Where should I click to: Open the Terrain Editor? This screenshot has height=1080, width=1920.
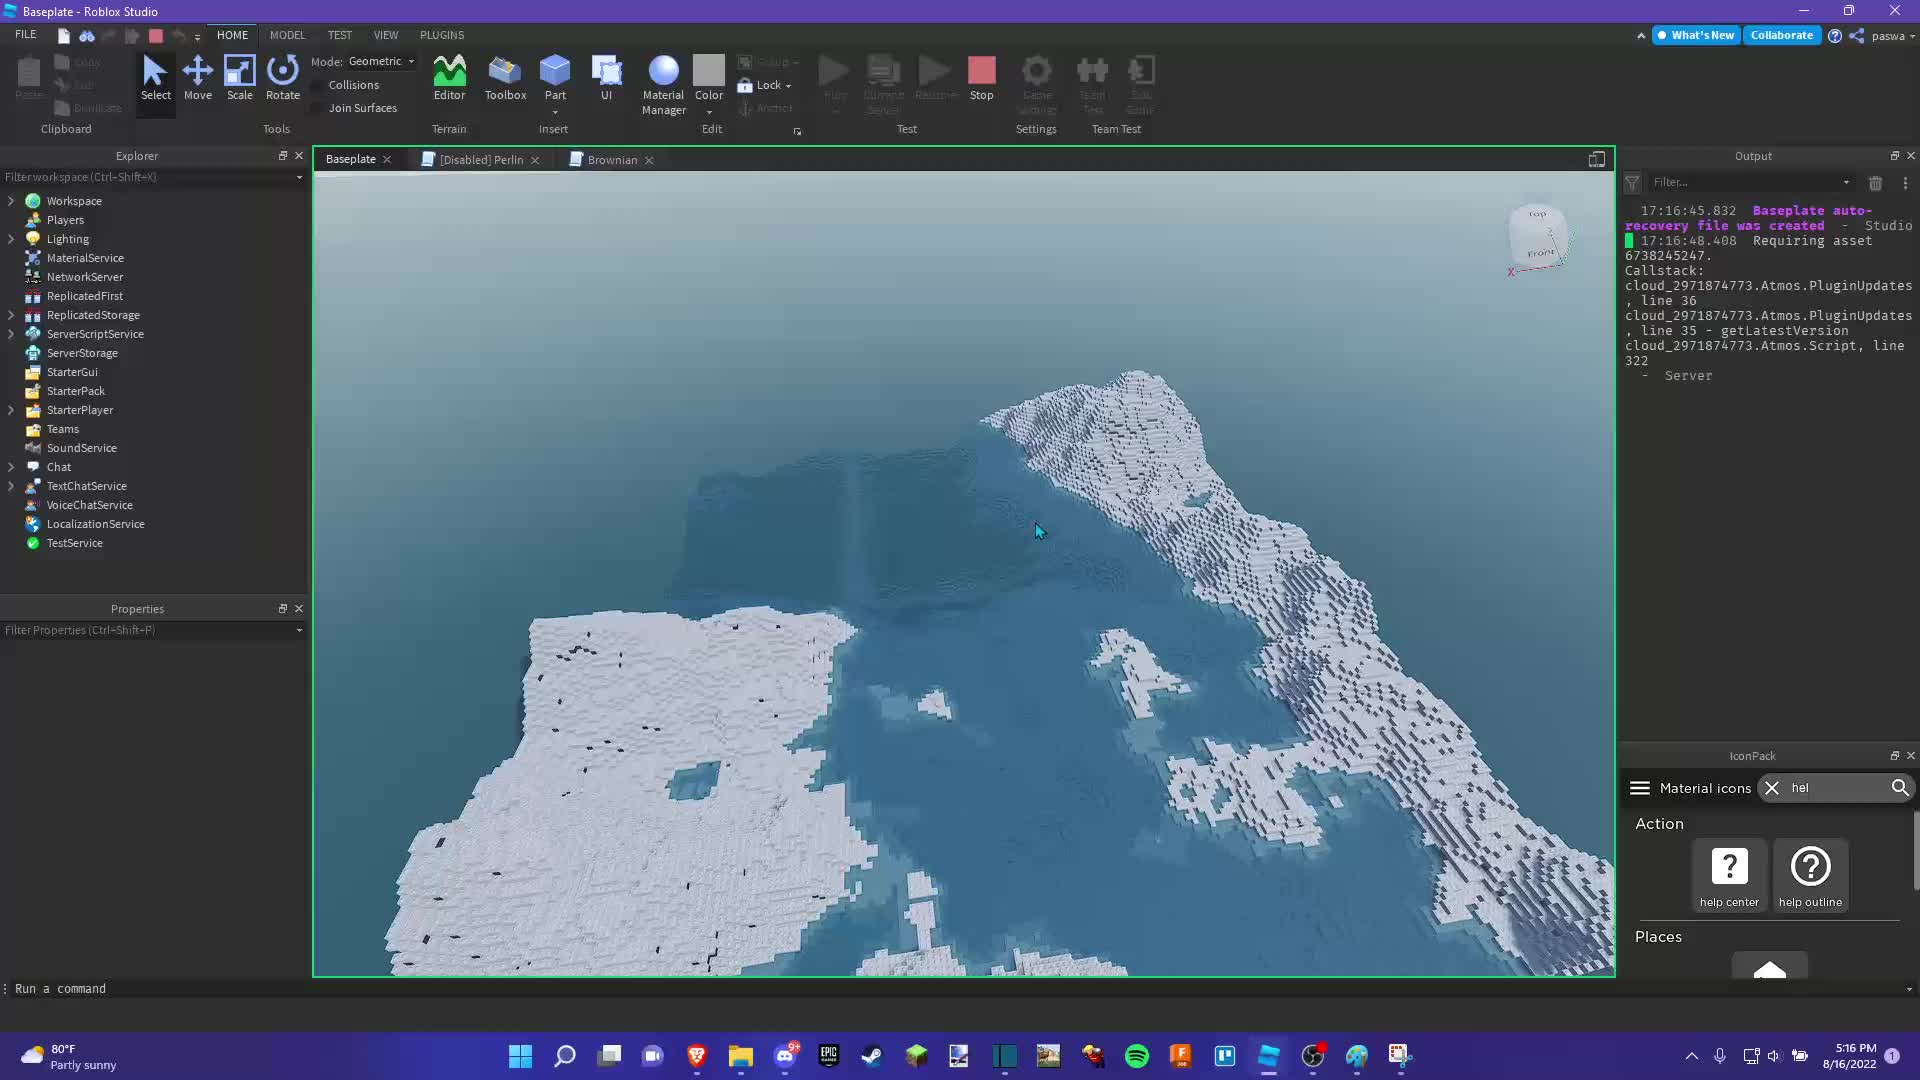449,78
